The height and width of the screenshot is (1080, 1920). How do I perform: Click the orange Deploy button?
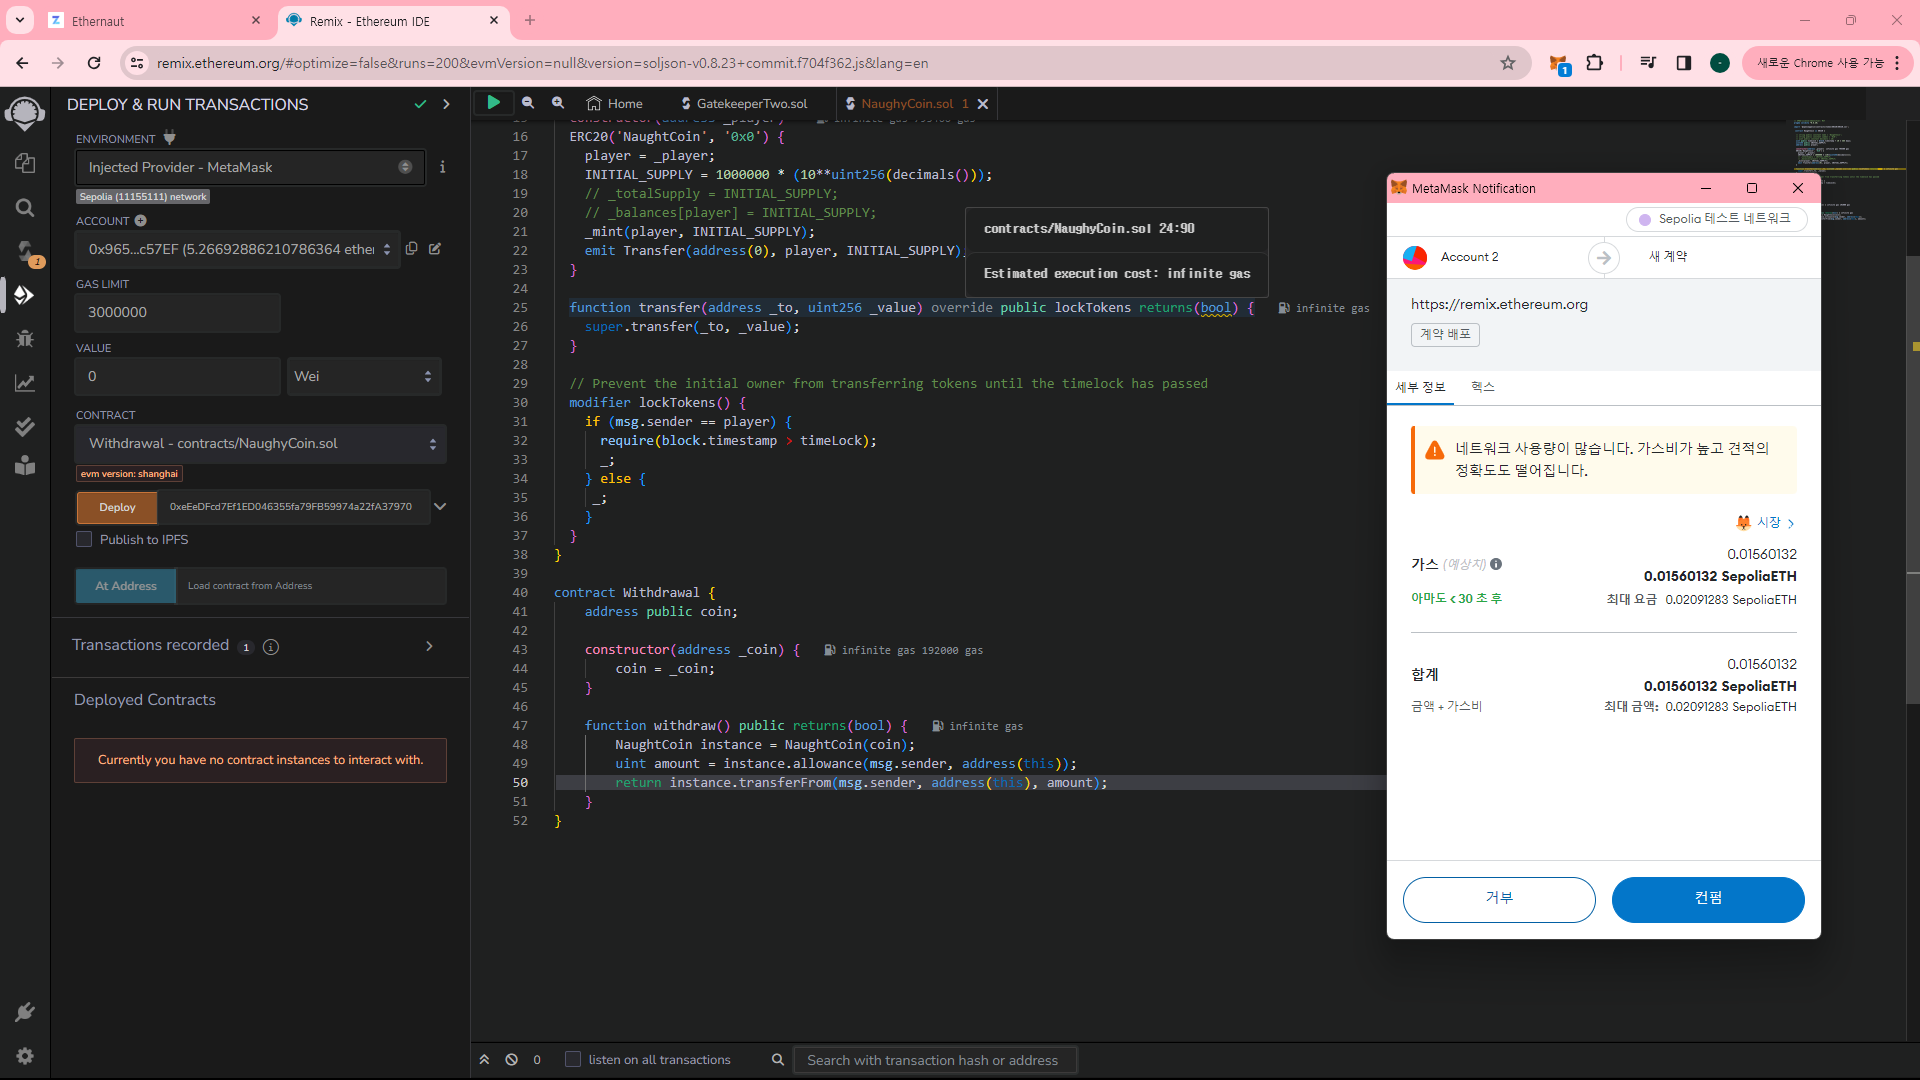tap(117, 507)
